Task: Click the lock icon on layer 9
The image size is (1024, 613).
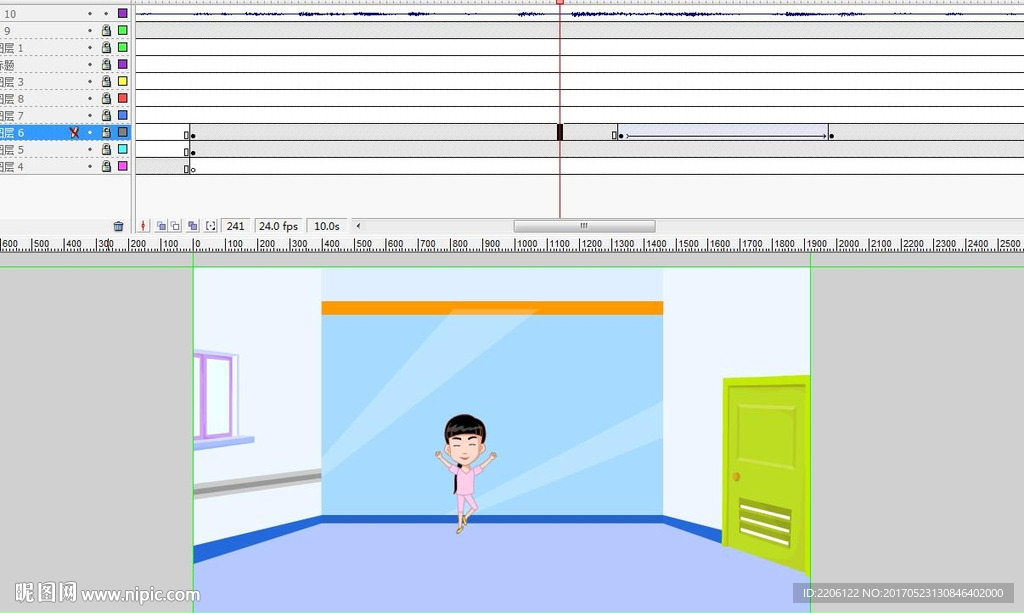Action: [106, 31]
